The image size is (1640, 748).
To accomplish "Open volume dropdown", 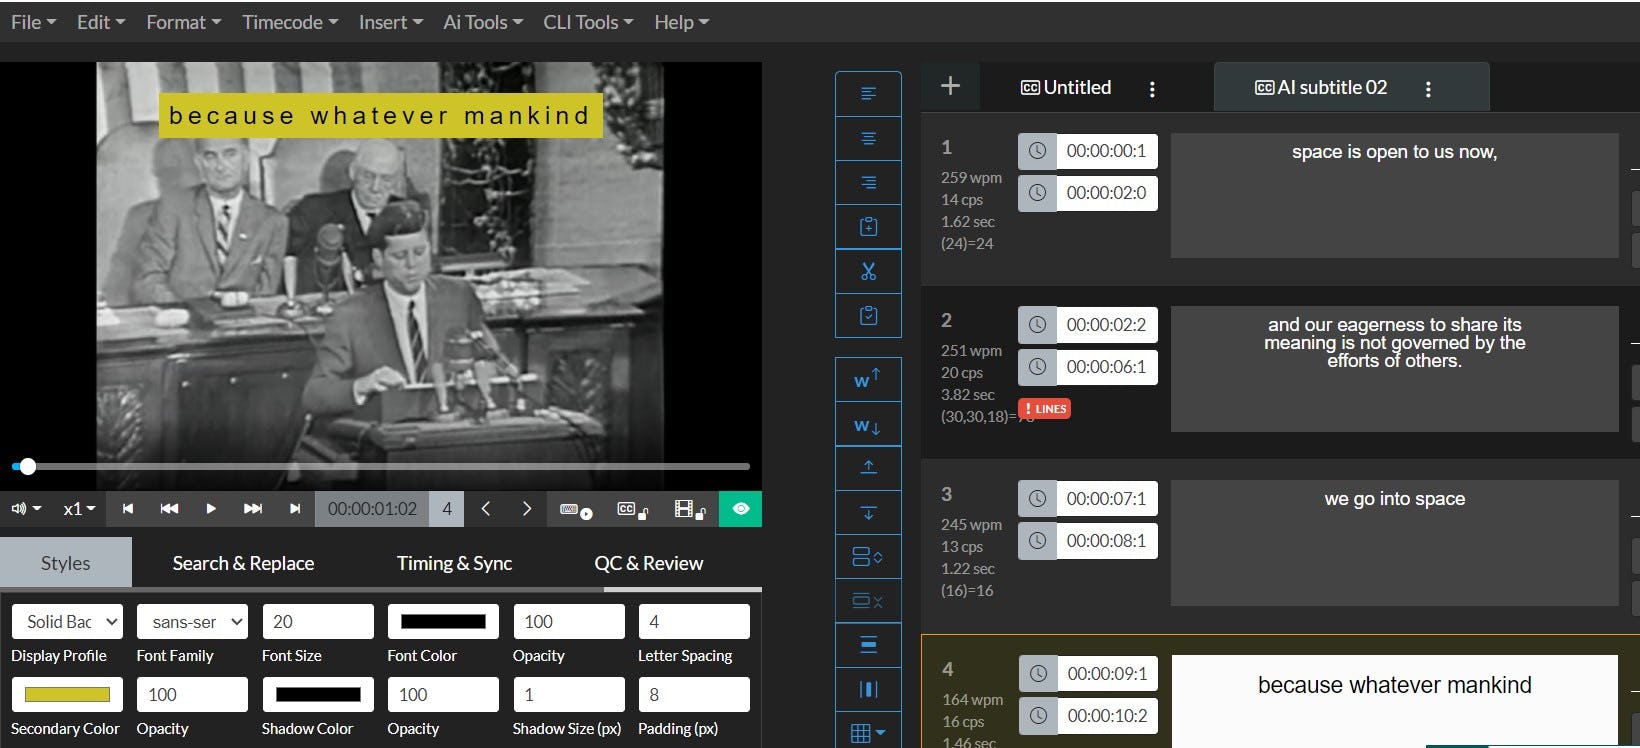I will pos(26,509).
